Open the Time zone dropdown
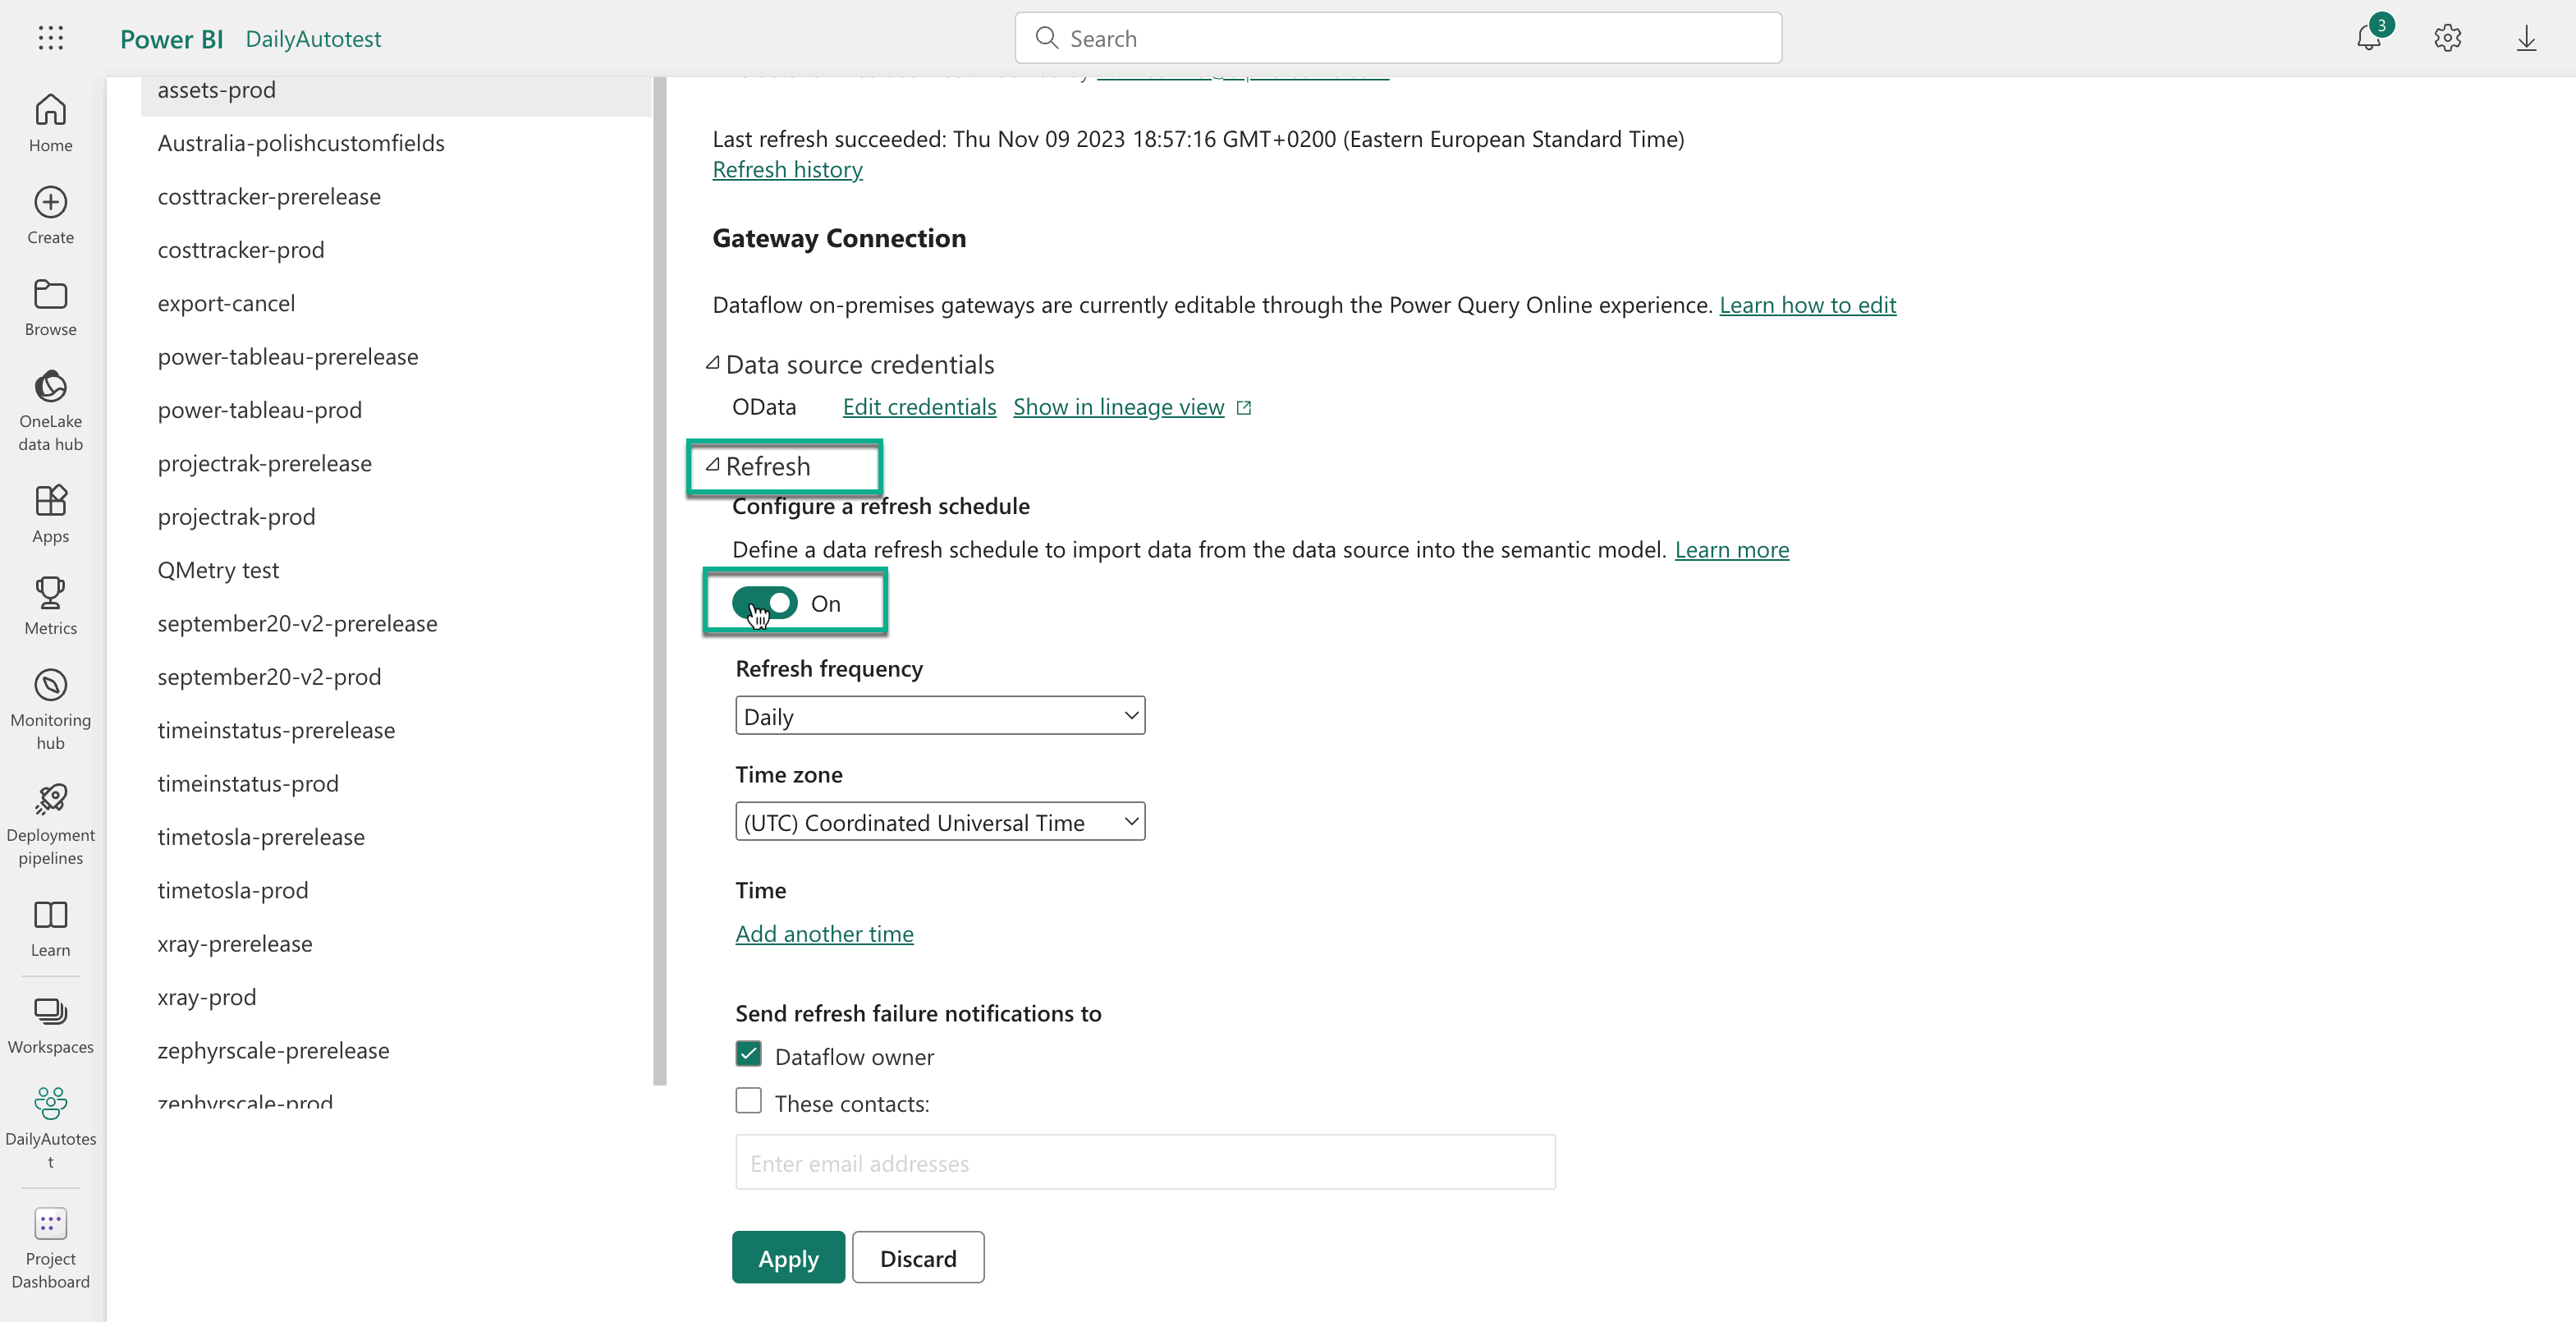 [939, 822]
